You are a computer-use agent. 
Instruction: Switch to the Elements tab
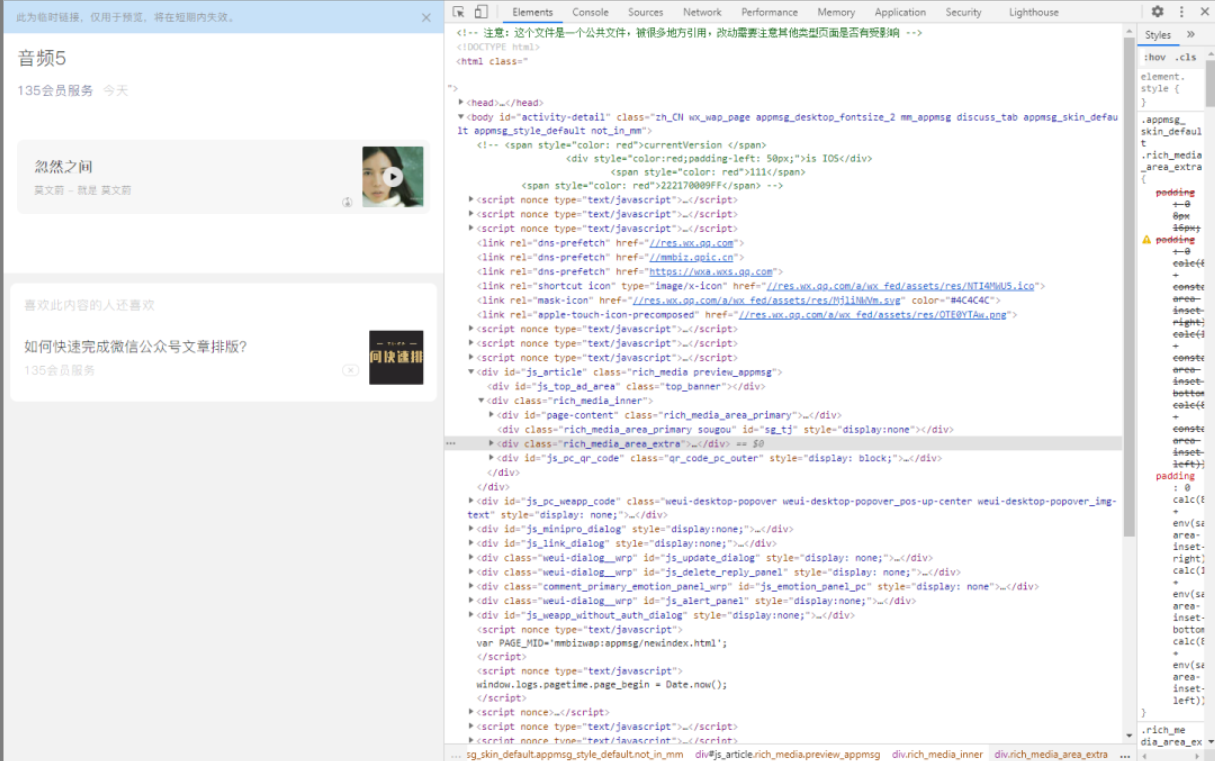[532, 12]
